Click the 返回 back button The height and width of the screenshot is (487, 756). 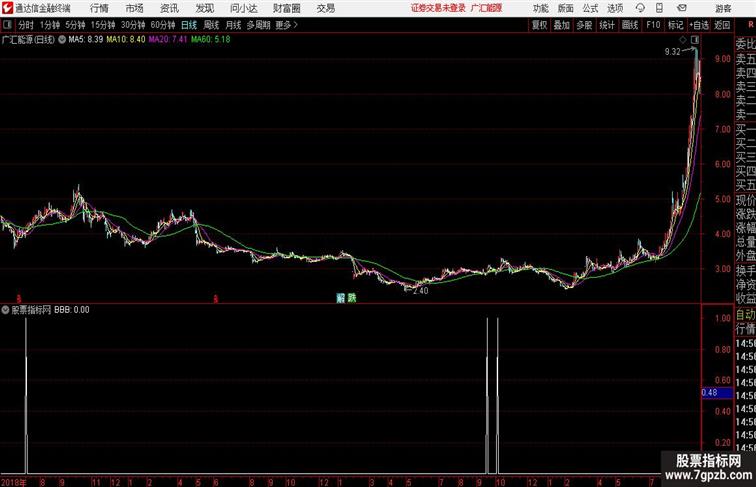pyautogui.click(x=722, y=25)
